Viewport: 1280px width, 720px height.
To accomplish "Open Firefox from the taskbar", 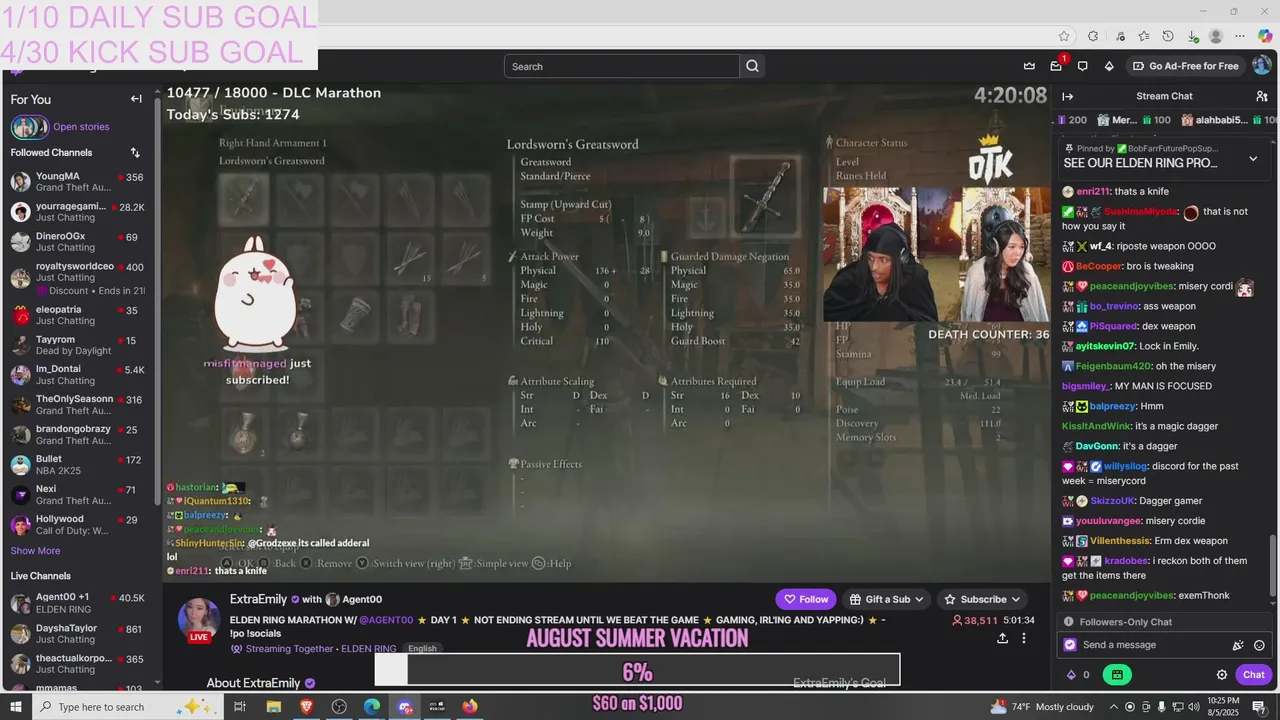I will point(470,707).
